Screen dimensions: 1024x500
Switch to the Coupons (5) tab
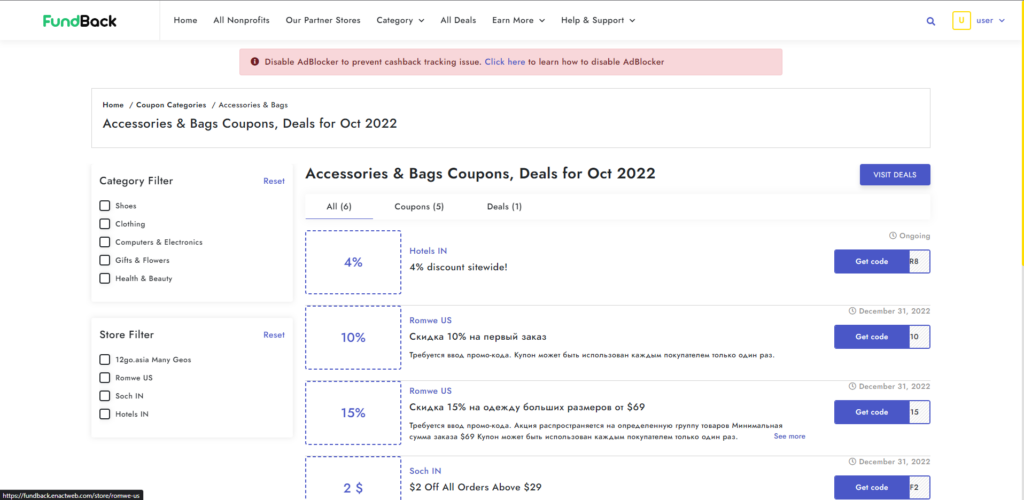click(419, 207)
